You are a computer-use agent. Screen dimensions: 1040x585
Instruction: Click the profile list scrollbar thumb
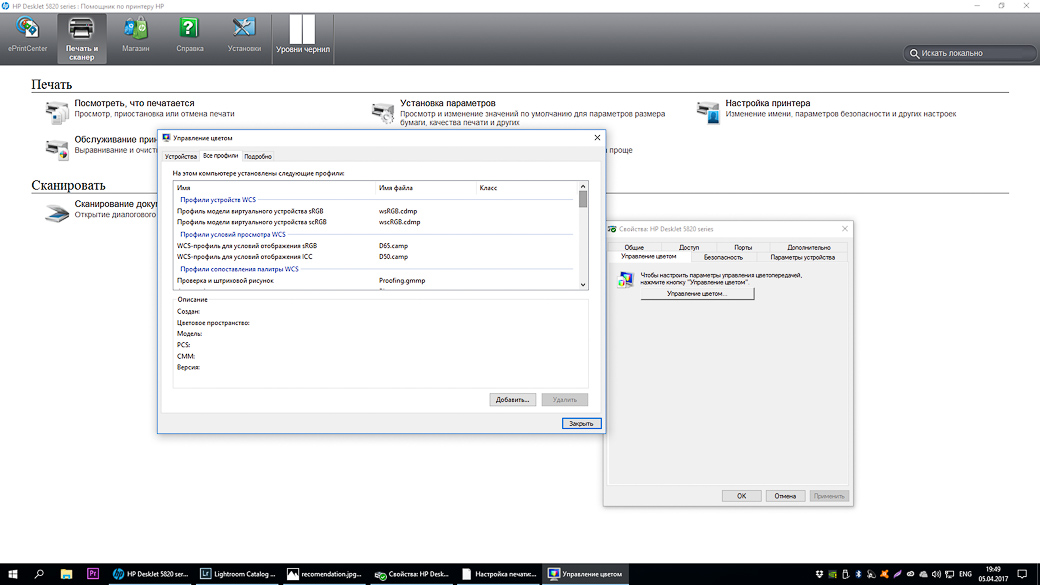coord(583,199)
